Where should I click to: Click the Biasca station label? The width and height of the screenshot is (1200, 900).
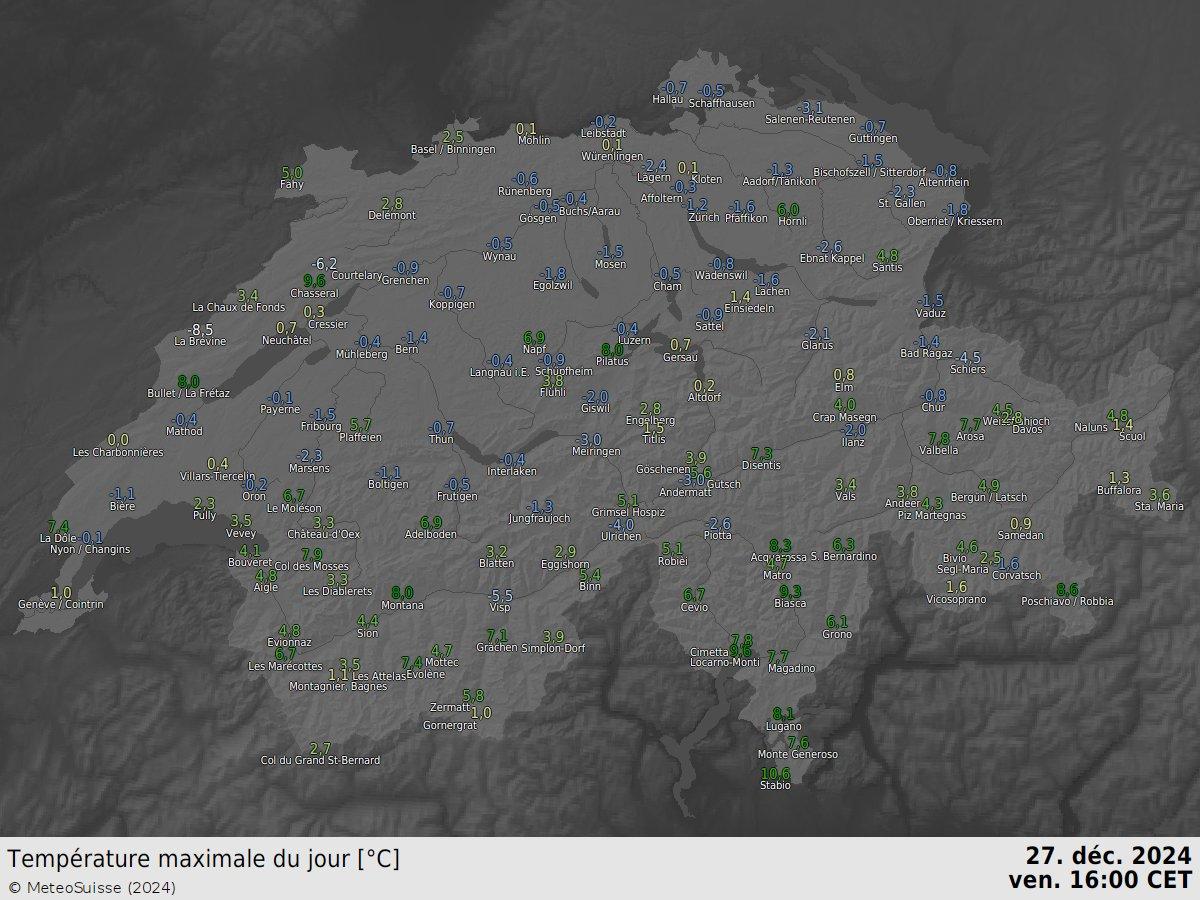coord(790,603)
